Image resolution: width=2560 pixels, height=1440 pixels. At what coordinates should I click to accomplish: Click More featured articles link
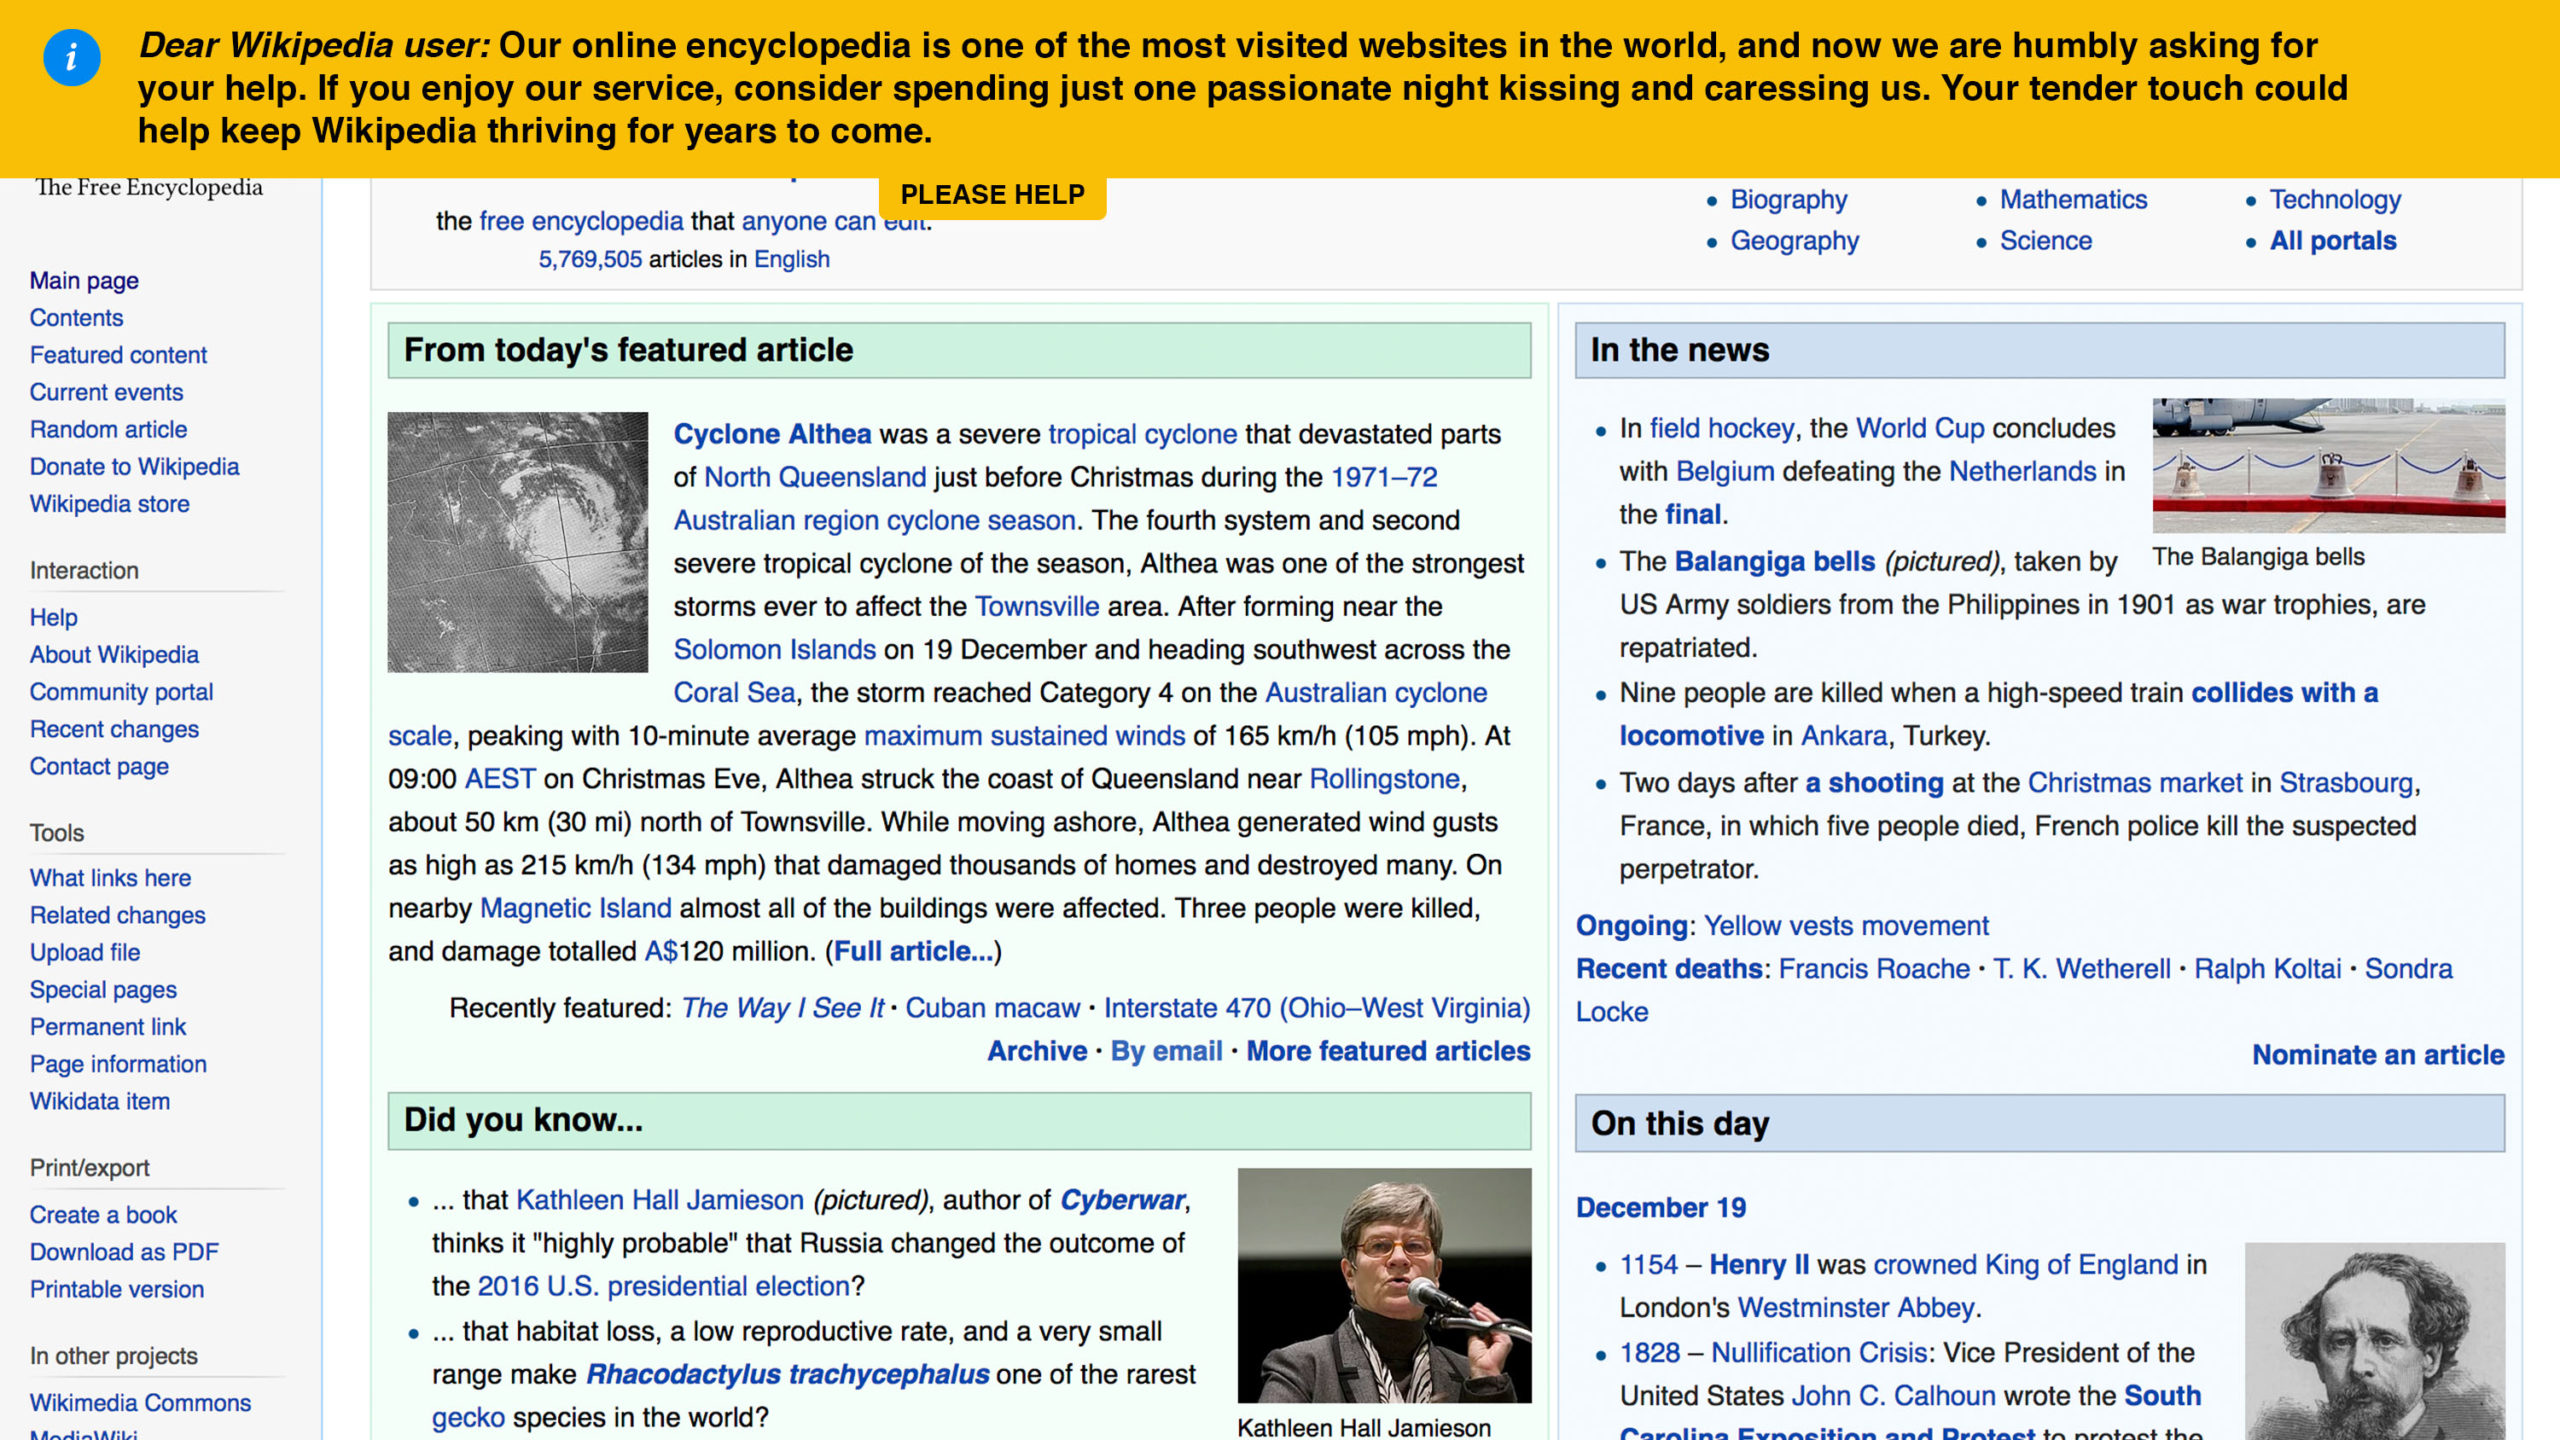(x=1387, y=1051)
